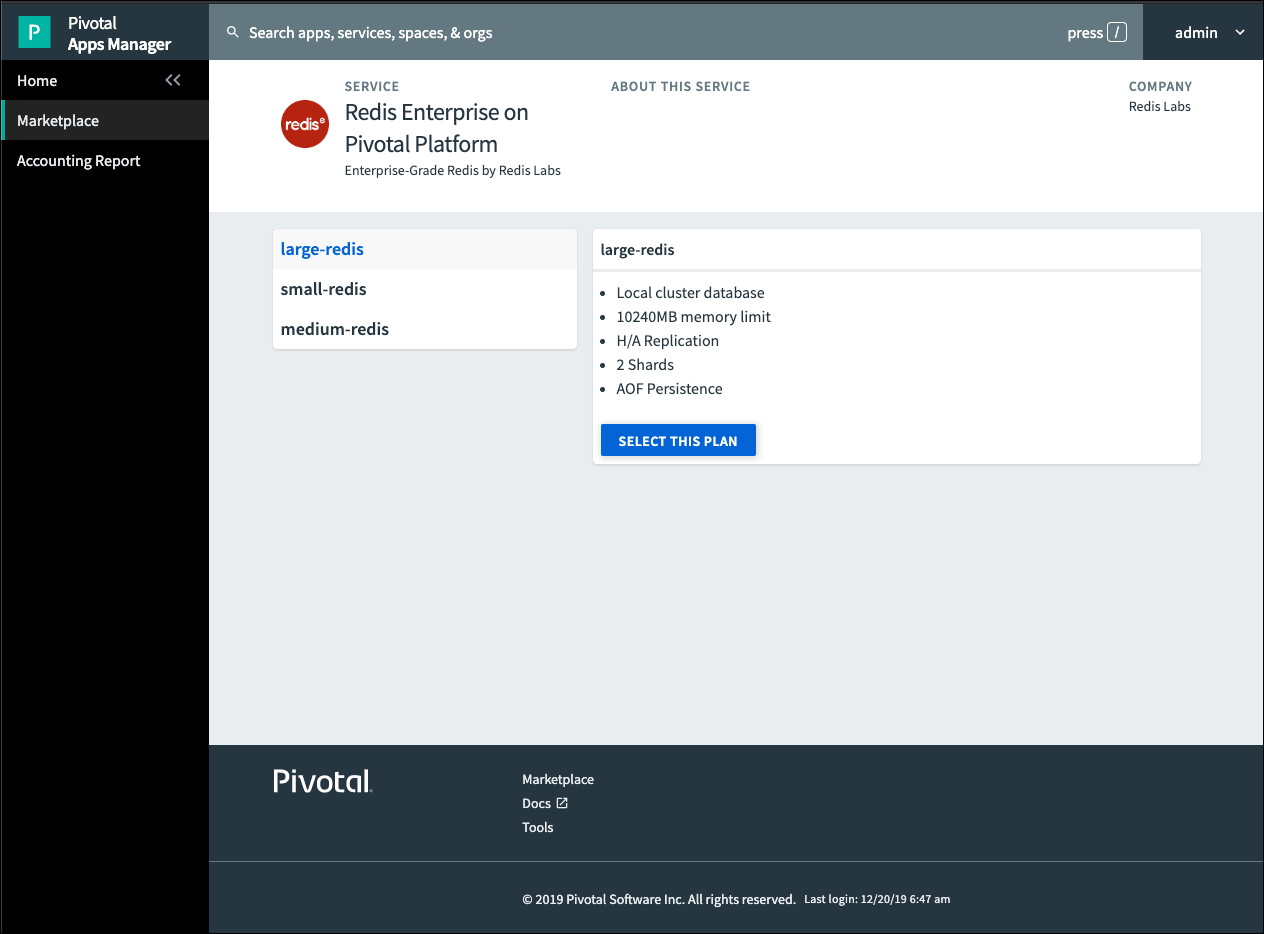Click the external link icon beside Docs
Viewport: 1264px width, 934px height.
[562, 803]
